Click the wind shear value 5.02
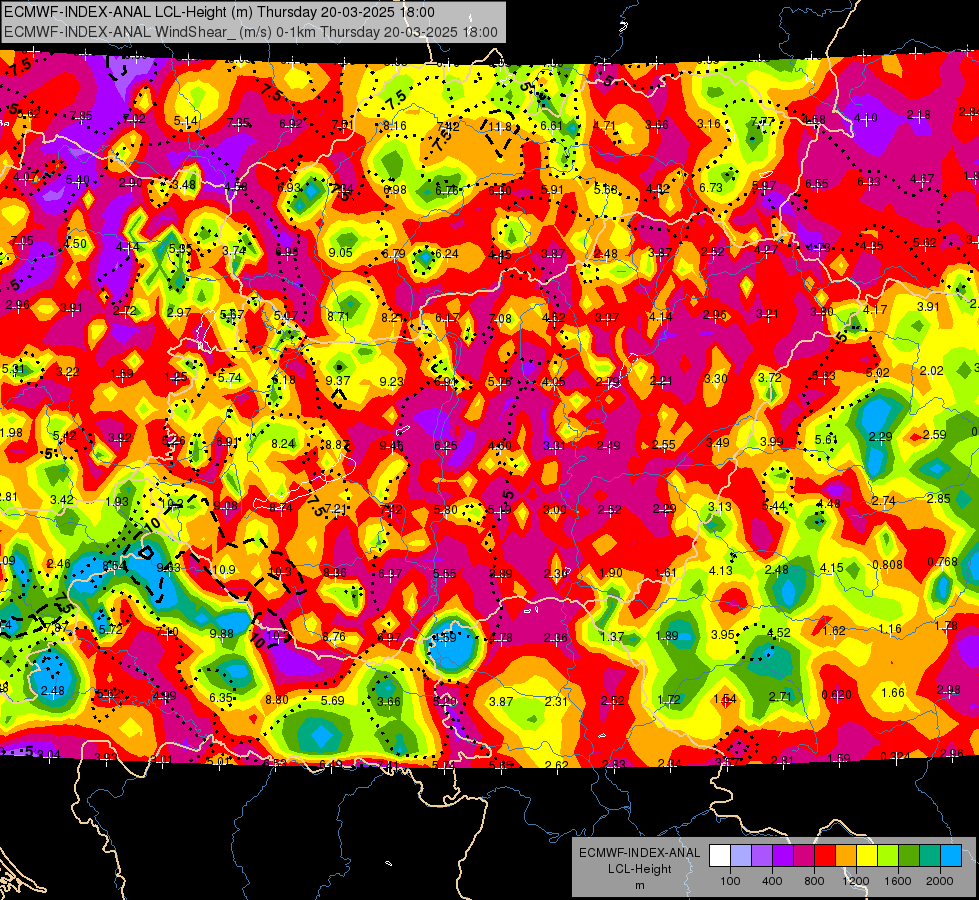The width and height of the screenshot is (979, 900). [x=877, y=373]
